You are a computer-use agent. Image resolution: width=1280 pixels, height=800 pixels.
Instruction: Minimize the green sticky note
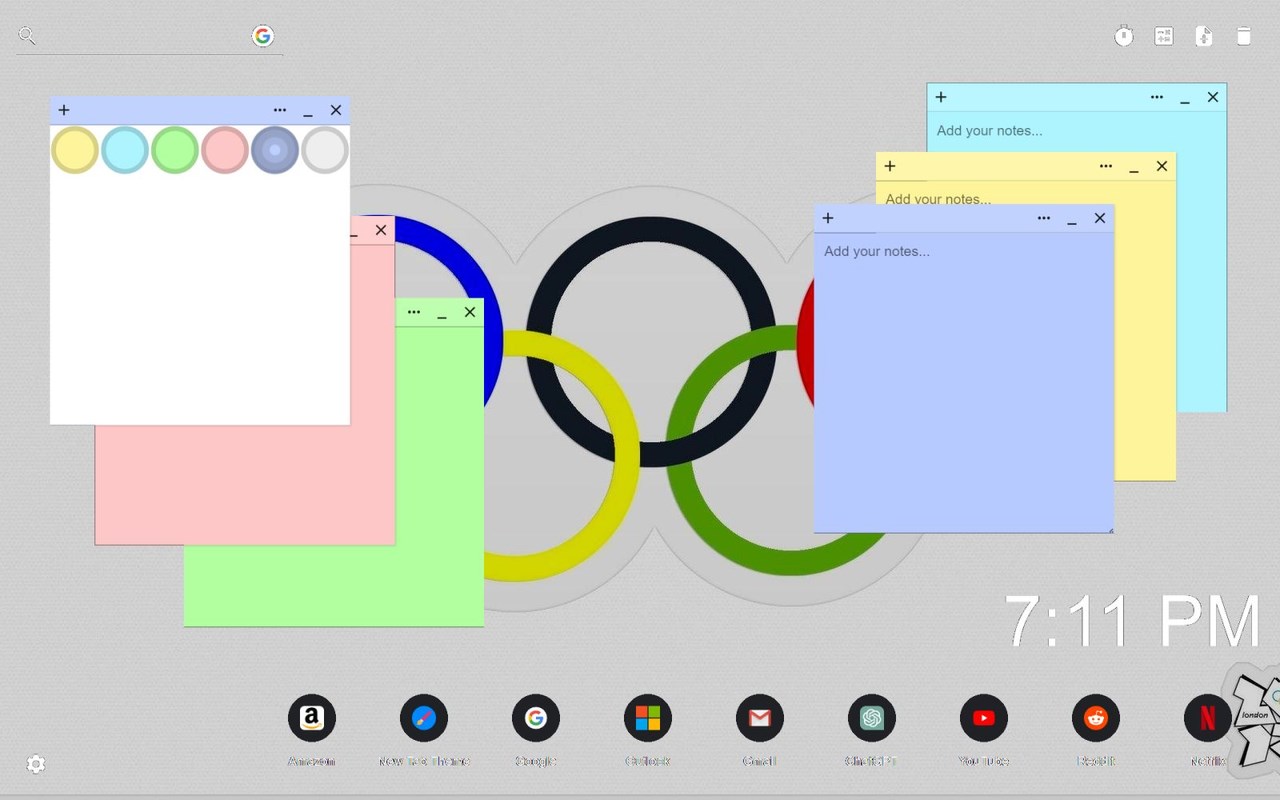click(x=442, y=312)
